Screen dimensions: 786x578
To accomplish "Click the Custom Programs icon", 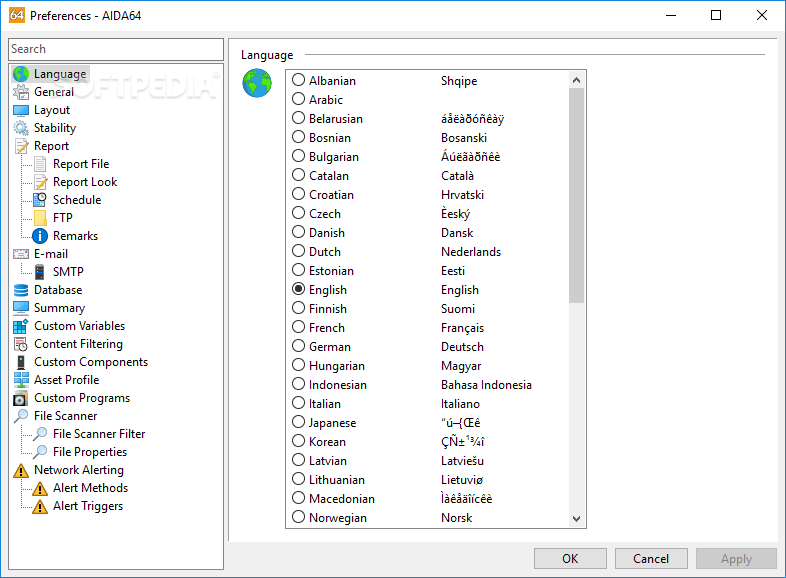I will tap(21, 398).
